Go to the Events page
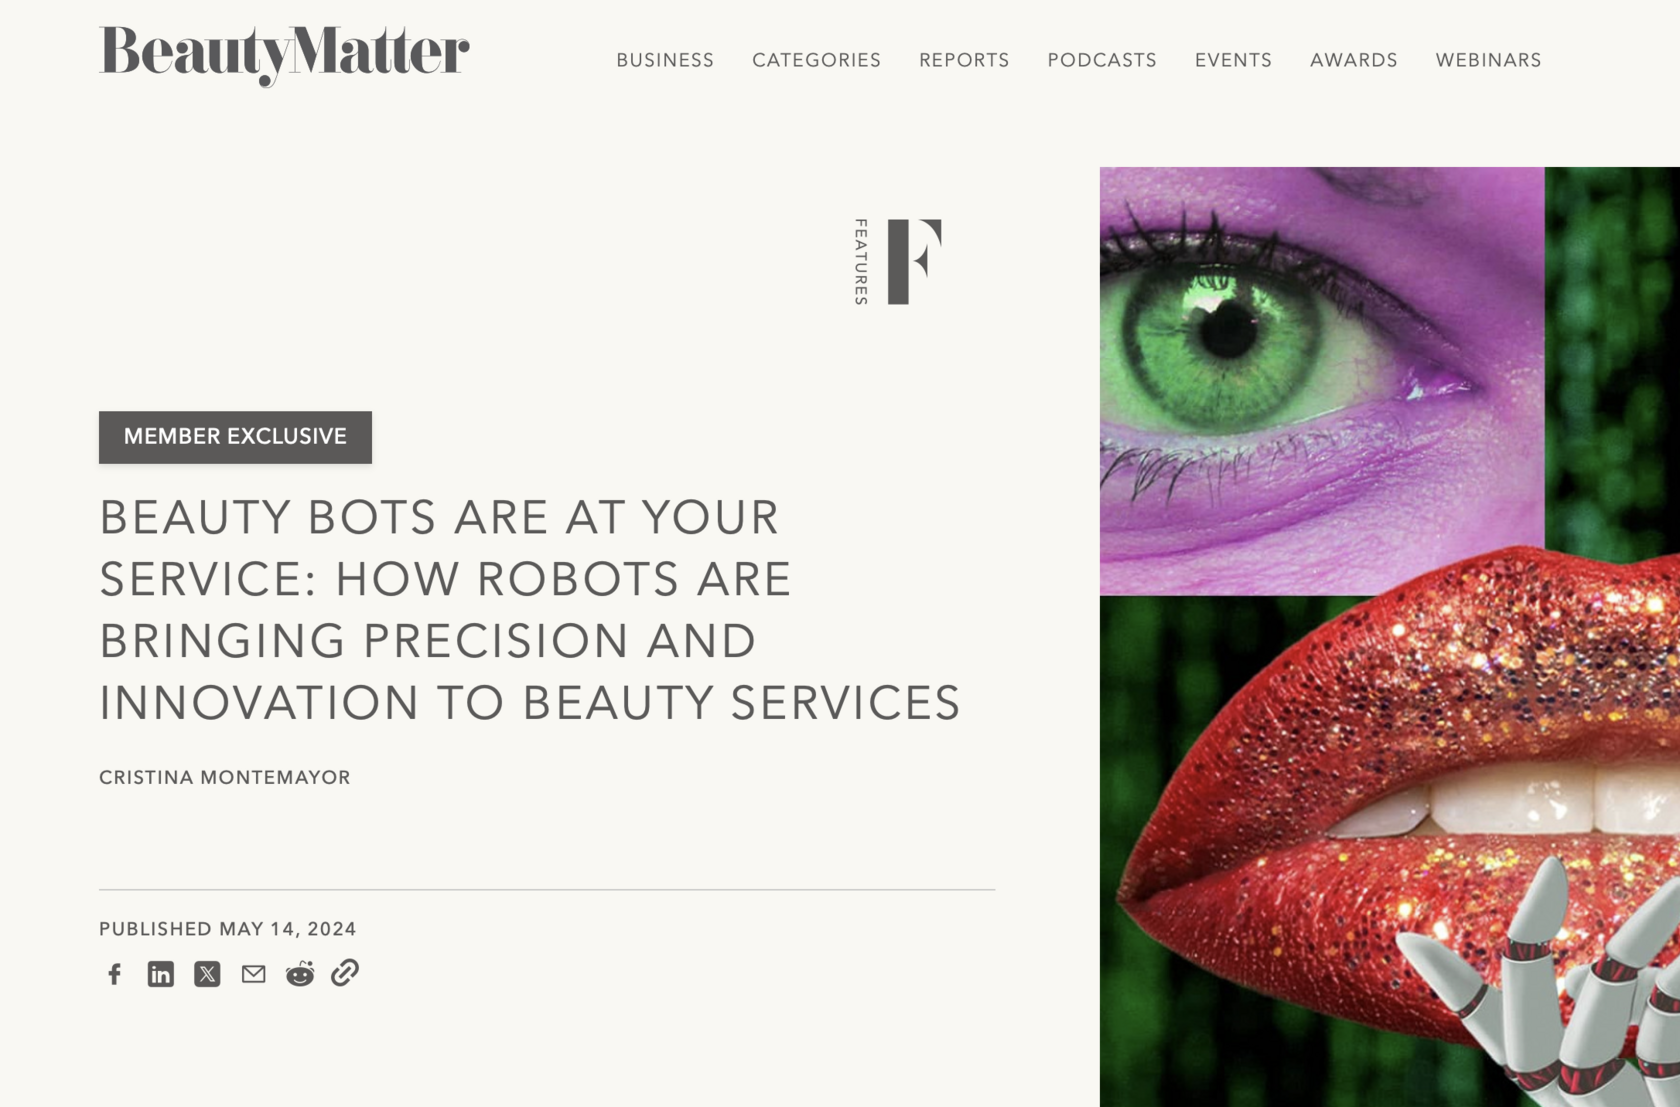 click(1233, 60)
